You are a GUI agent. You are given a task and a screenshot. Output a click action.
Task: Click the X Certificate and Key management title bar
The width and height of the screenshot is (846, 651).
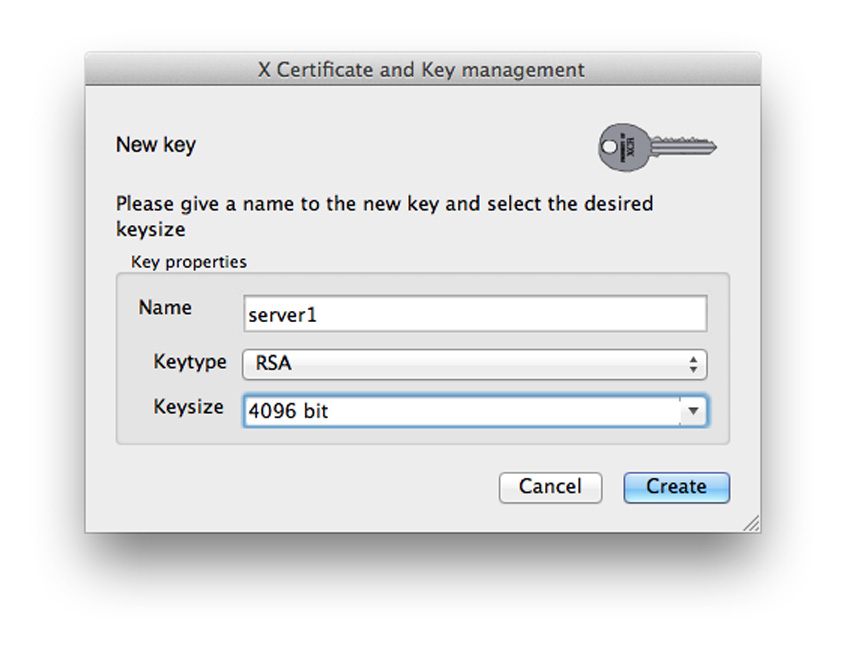(422, 70)
